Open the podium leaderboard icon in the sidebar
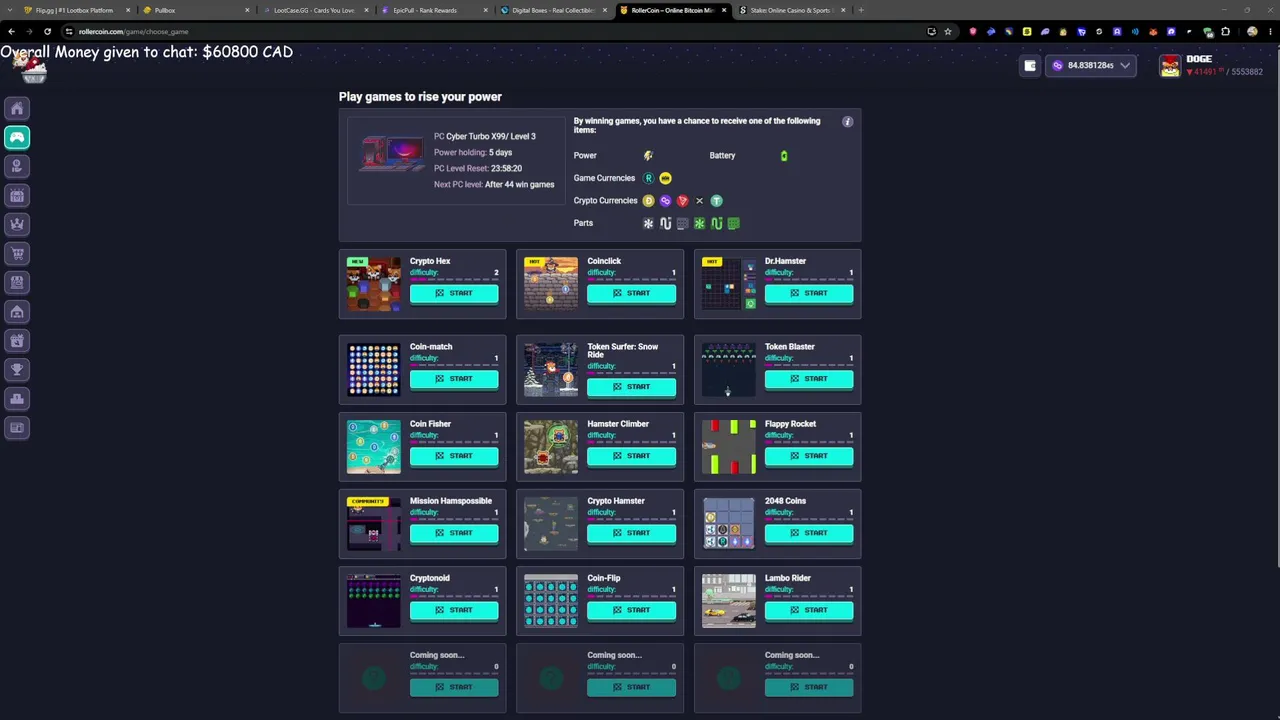Viewport: 1280px width, 720px height. coord(17,399)
